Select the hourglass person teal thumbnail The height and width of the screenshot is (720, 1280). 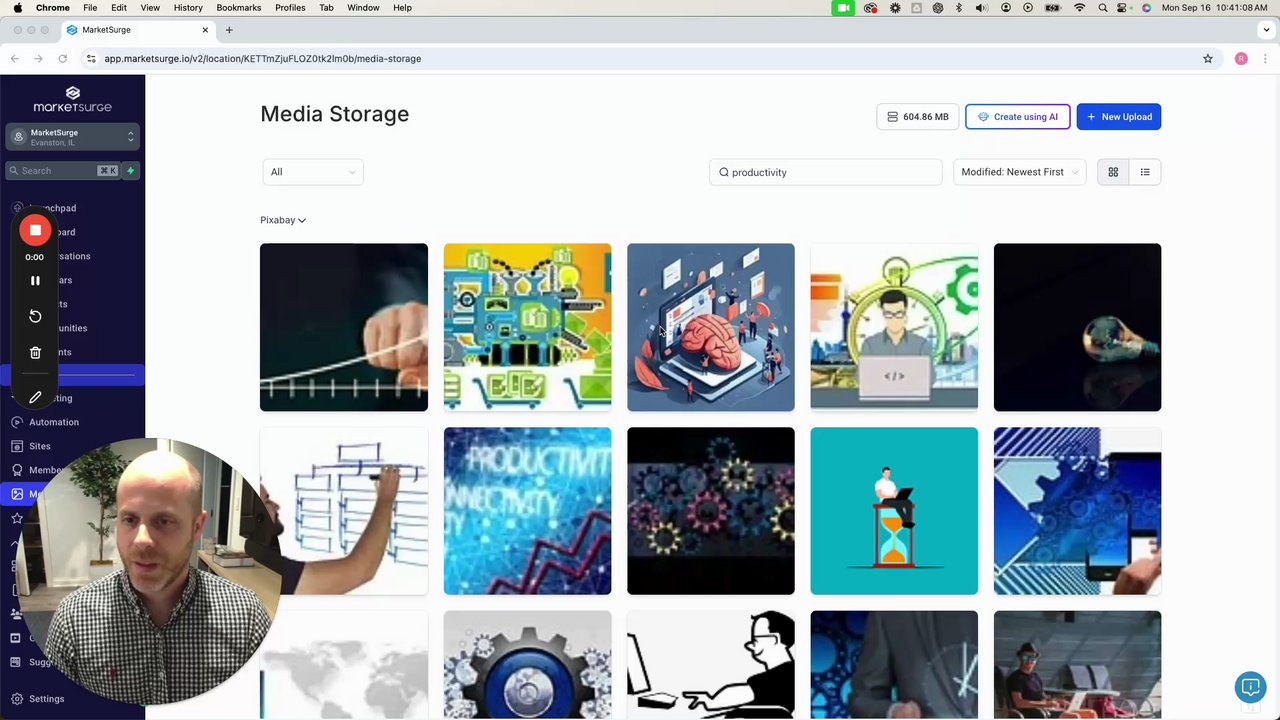click(x=894, y=511)
